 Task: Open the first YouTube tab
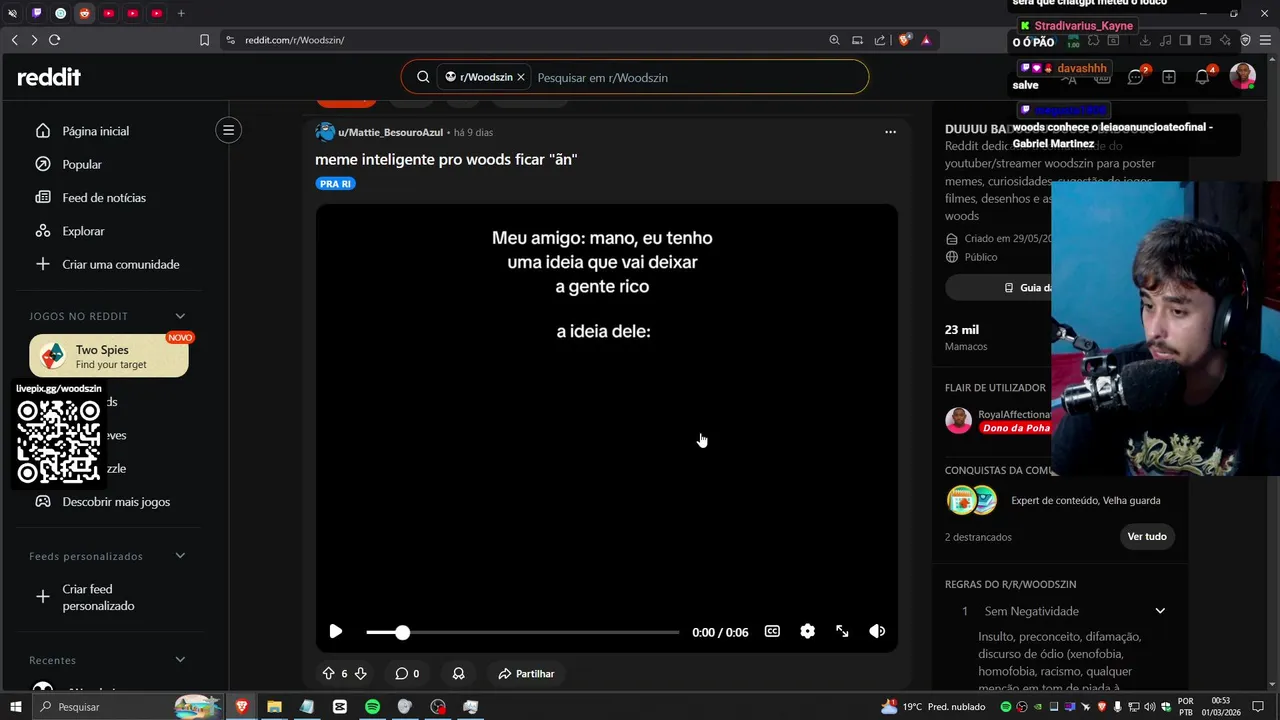pos(108,13)
